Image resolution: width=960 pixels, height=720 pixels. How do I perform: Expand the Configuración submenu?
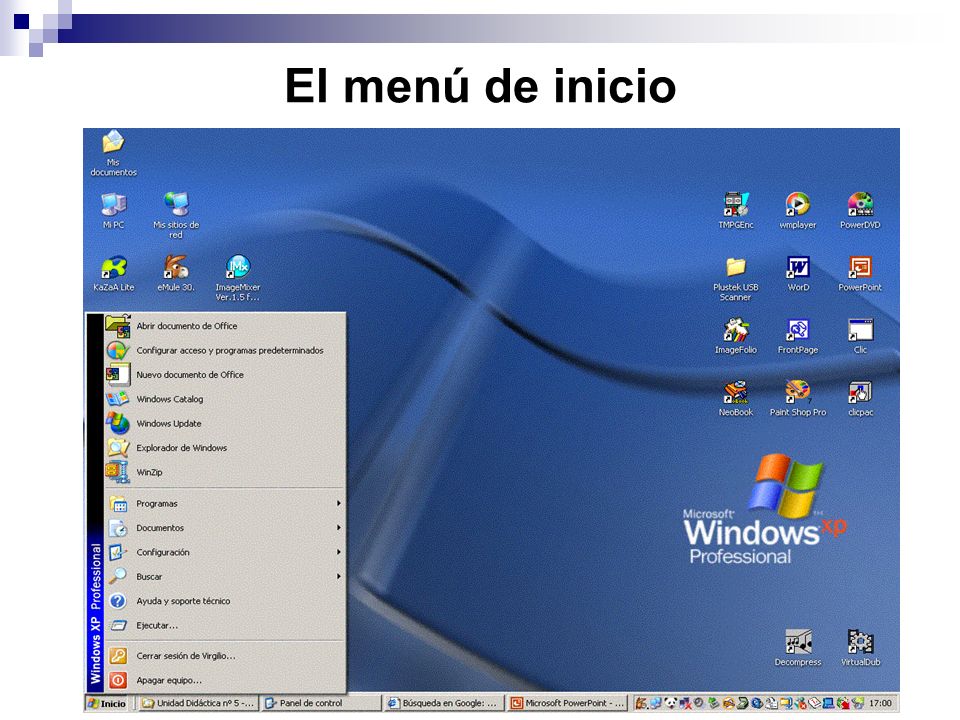225,552
